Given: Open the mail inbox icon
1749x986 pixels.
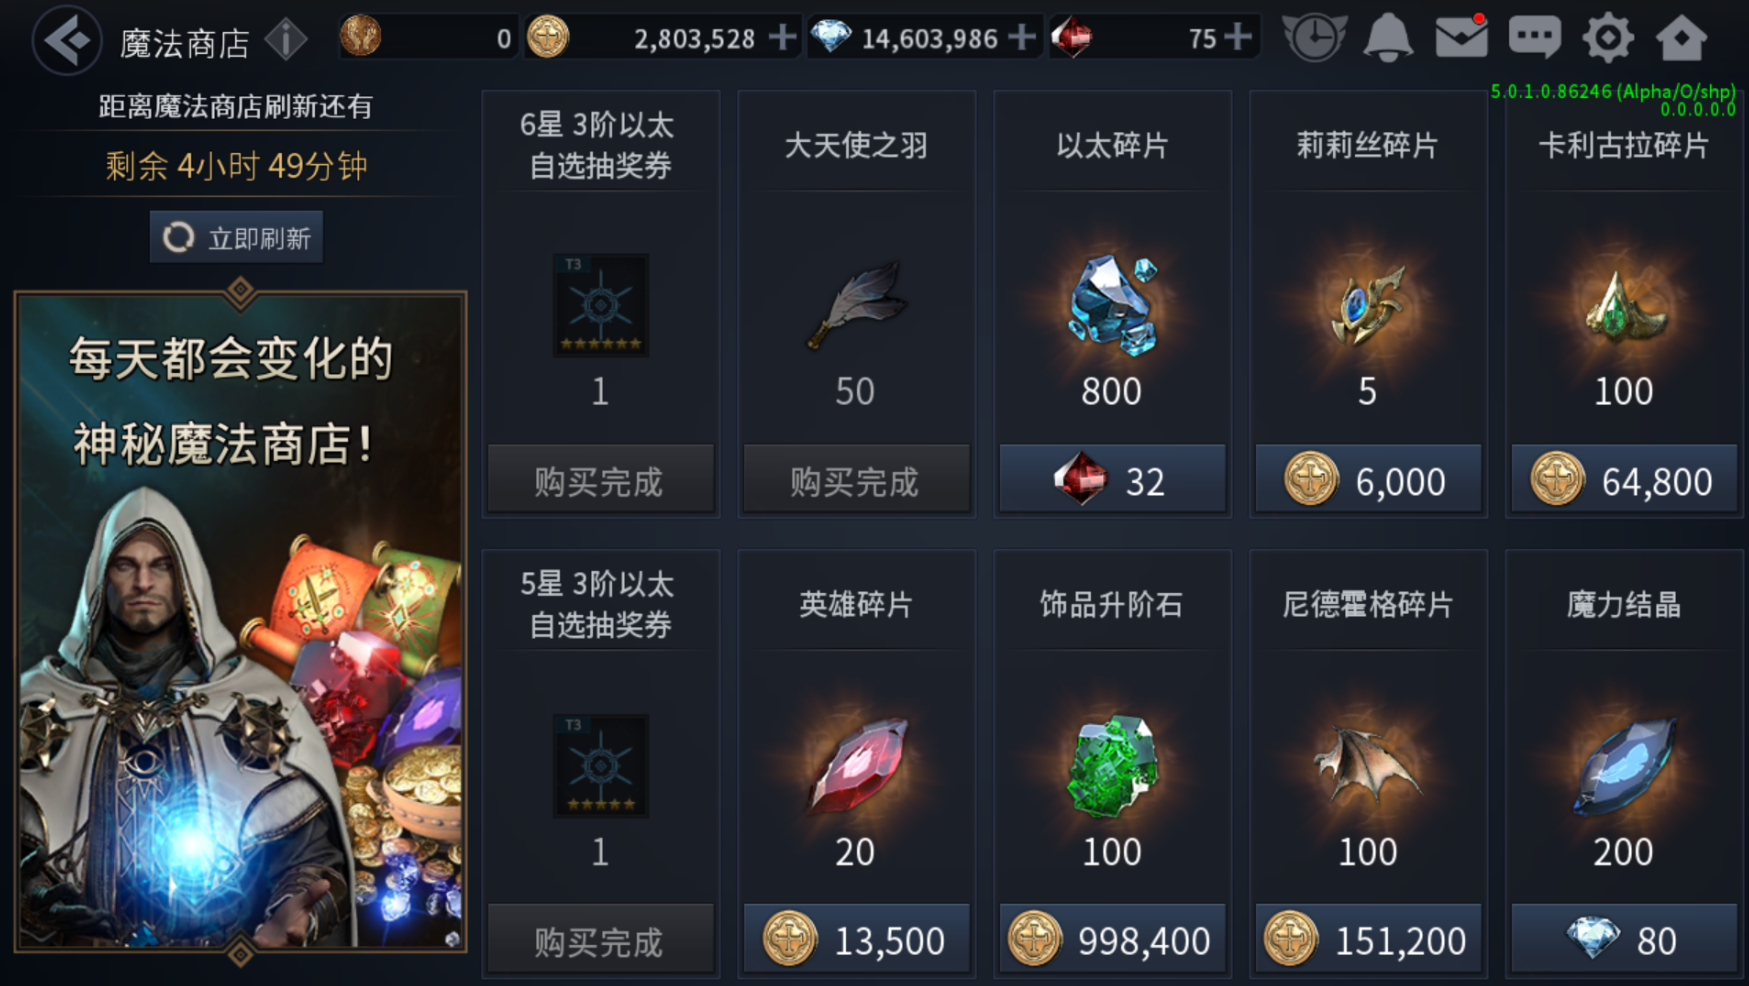Looking at the screenshot, I should [1461, 38].
